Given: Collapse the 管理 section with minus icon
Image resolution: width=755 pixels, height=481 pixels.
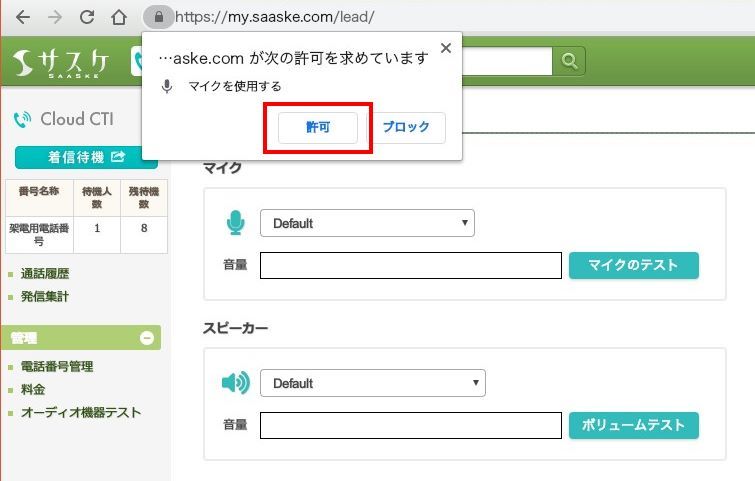Looking at the screenshot, I should click(147, 338).
